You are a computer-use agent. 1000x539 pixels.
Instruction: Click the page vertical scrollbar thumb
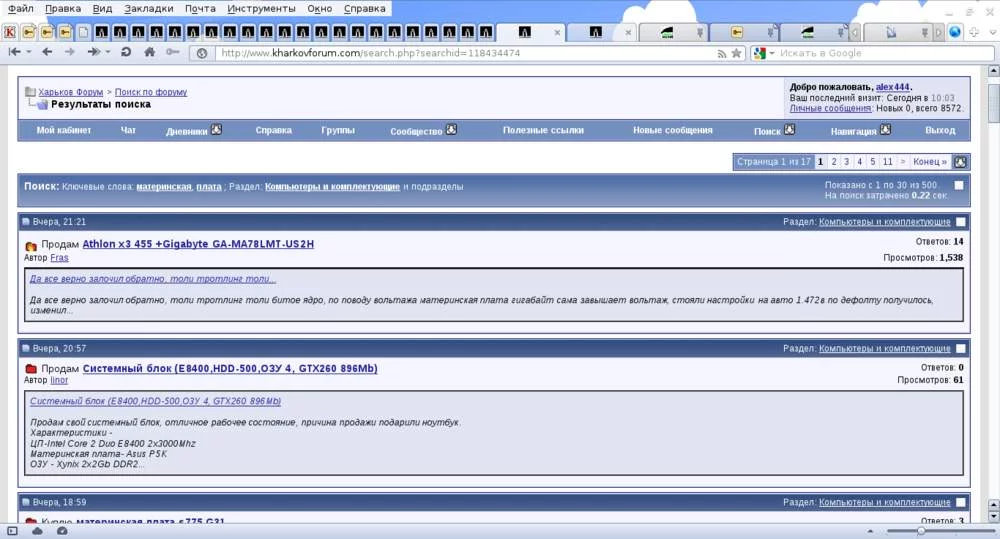coord(994,102)
